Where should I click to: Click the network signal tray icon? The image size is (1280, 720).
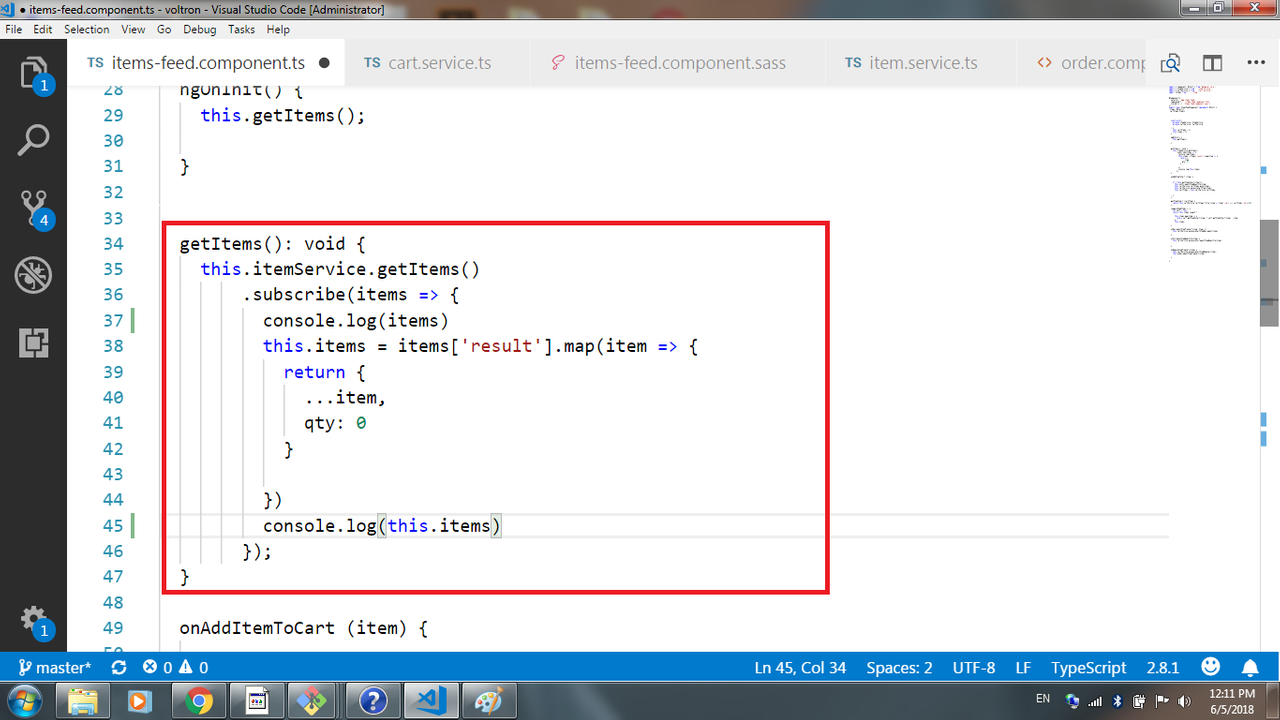(x=1095, y=701)
